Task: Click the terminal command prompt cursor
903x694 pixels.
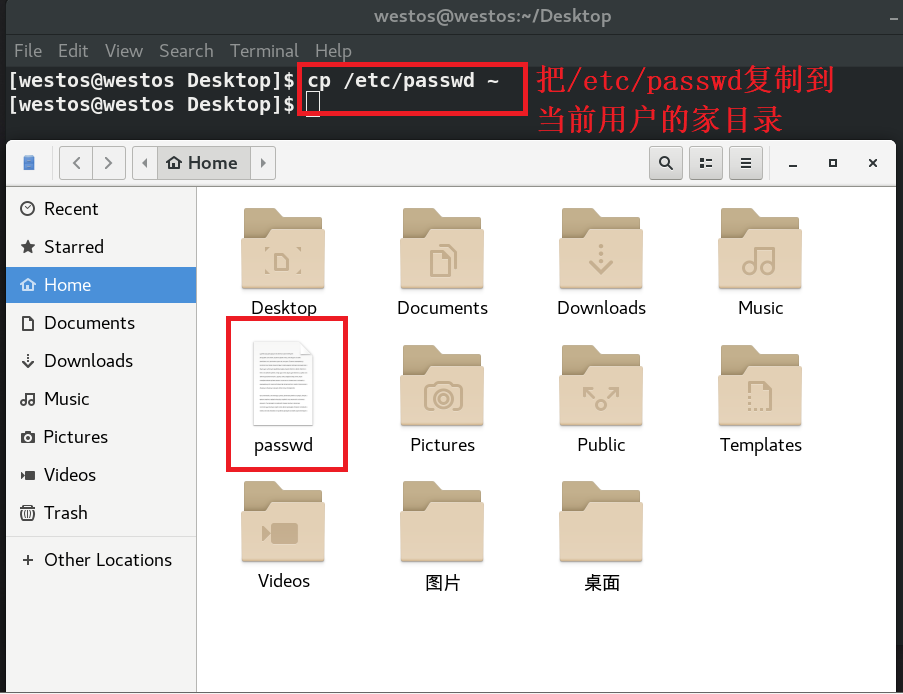Action: tap(313, 104)
